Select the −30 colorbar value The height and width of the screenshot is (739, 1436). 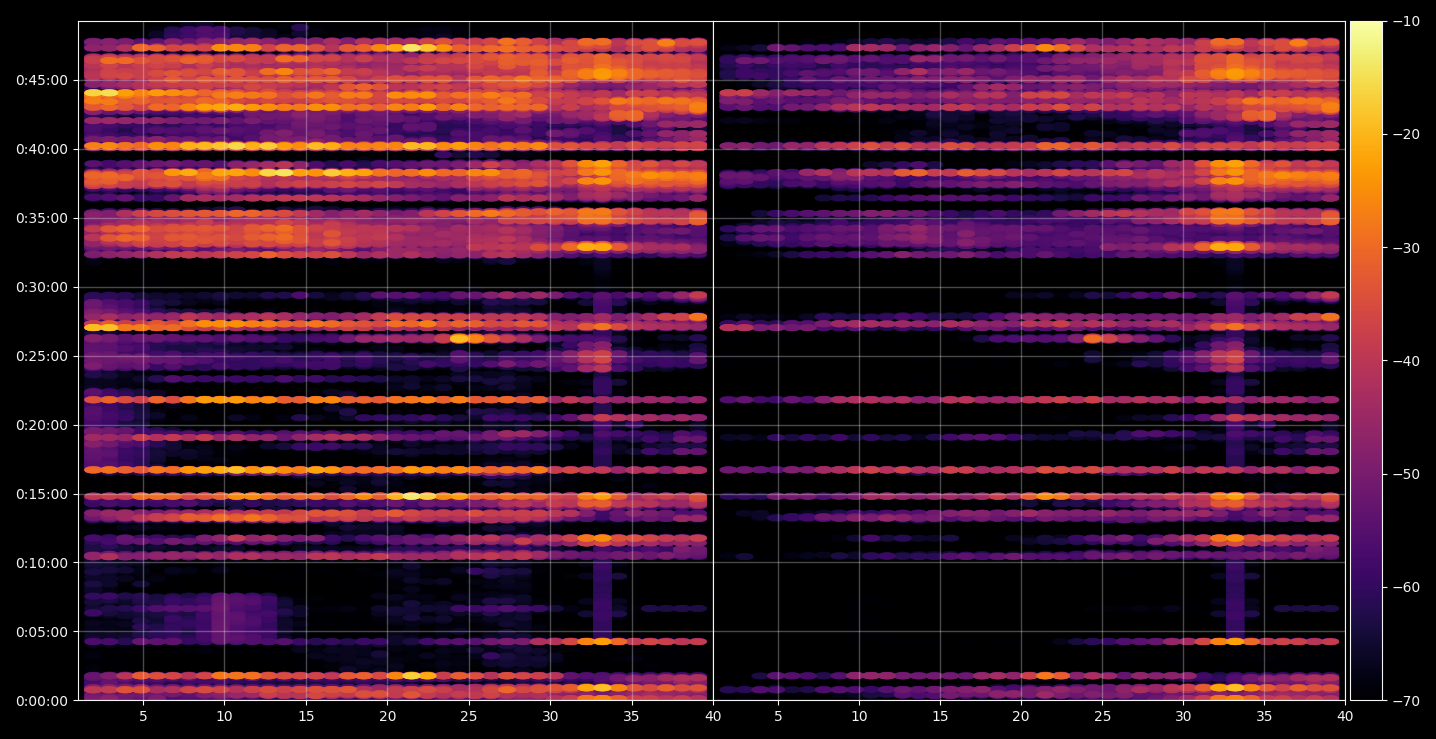click(x=1405, y=248)
